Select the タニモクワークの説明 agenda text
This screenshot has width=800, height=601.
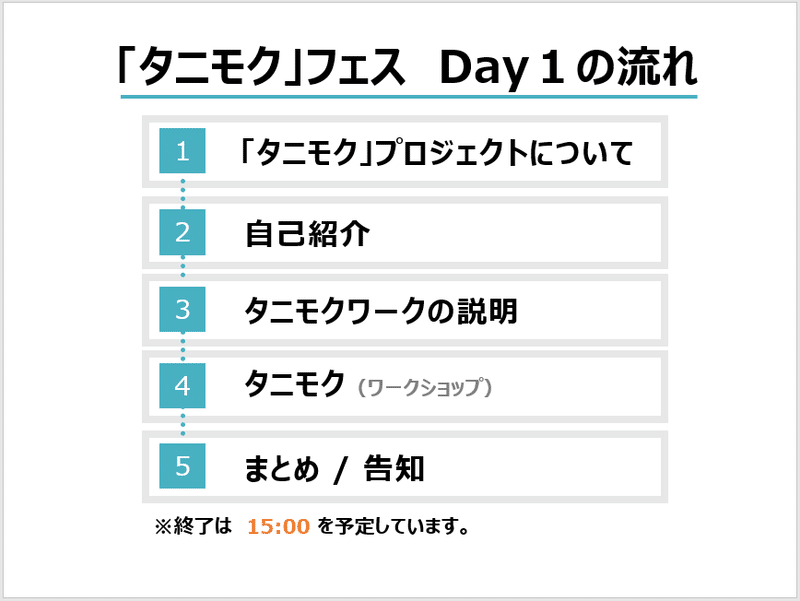(381, 310)
